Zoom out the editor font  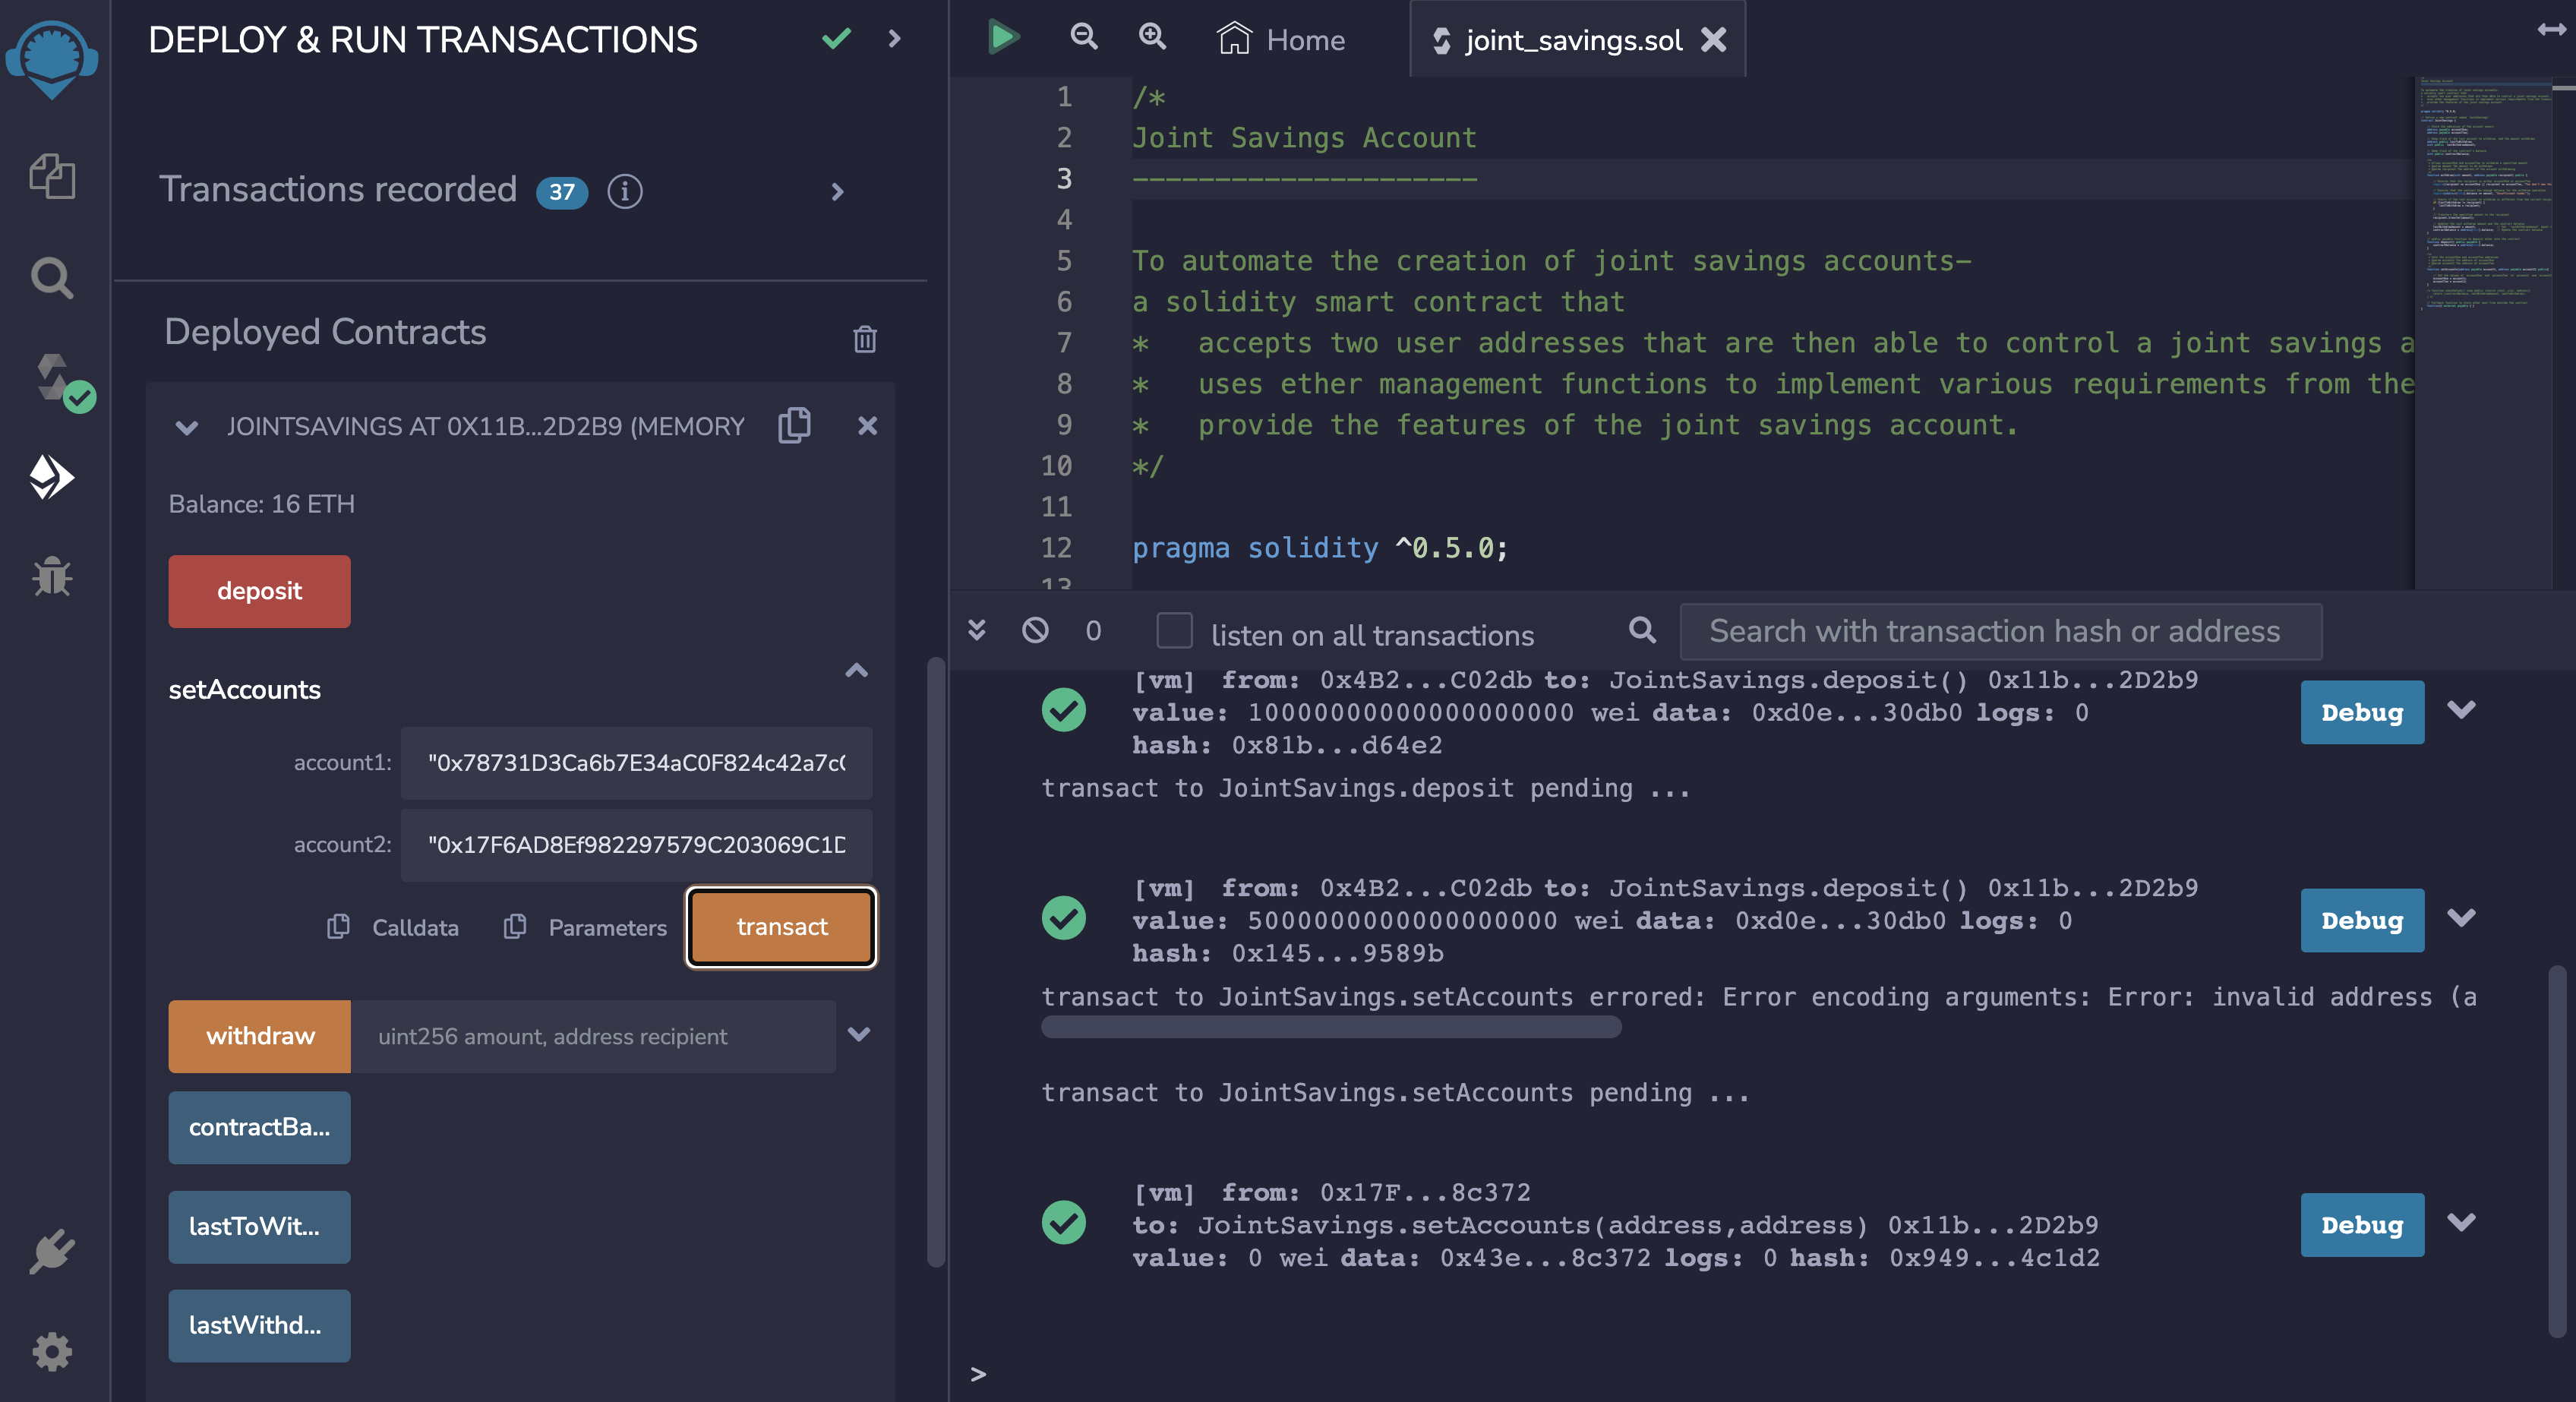(1084, 38)
